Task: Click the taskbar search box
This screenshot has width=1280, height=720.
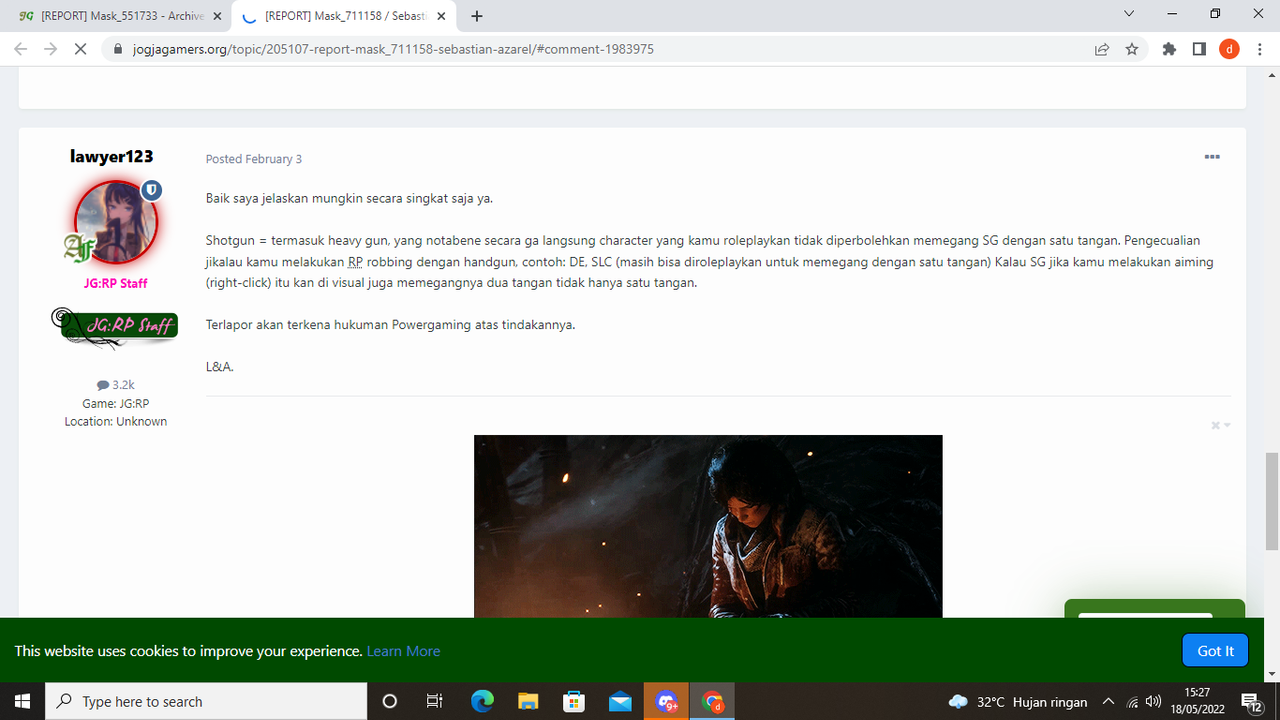Action: (206, 701)
